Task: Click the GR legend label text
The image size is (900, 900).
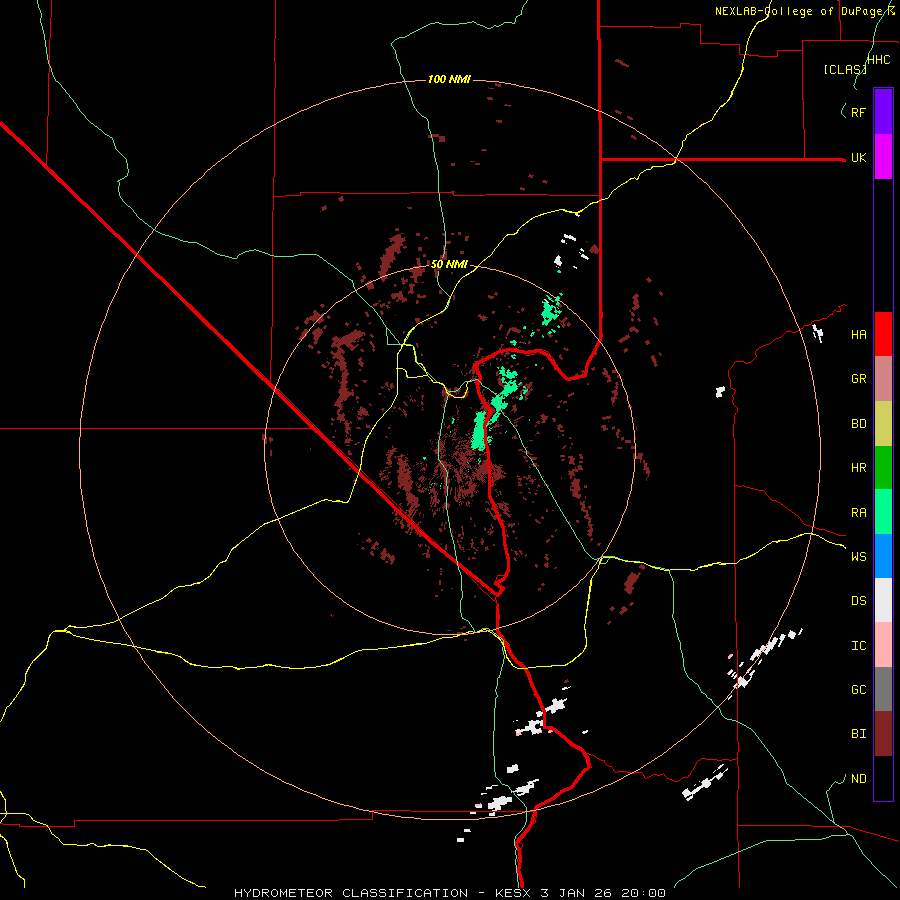Action: tap(859, 379)
